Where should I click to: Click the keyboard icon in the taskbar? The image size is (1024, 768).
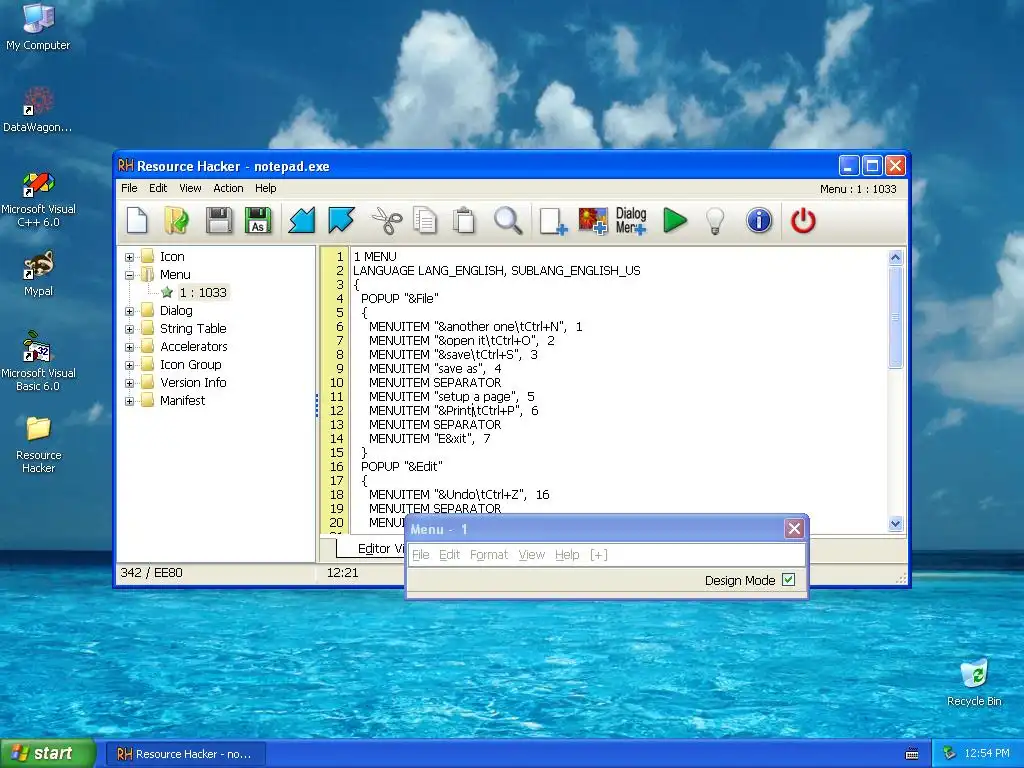point(912,754)
